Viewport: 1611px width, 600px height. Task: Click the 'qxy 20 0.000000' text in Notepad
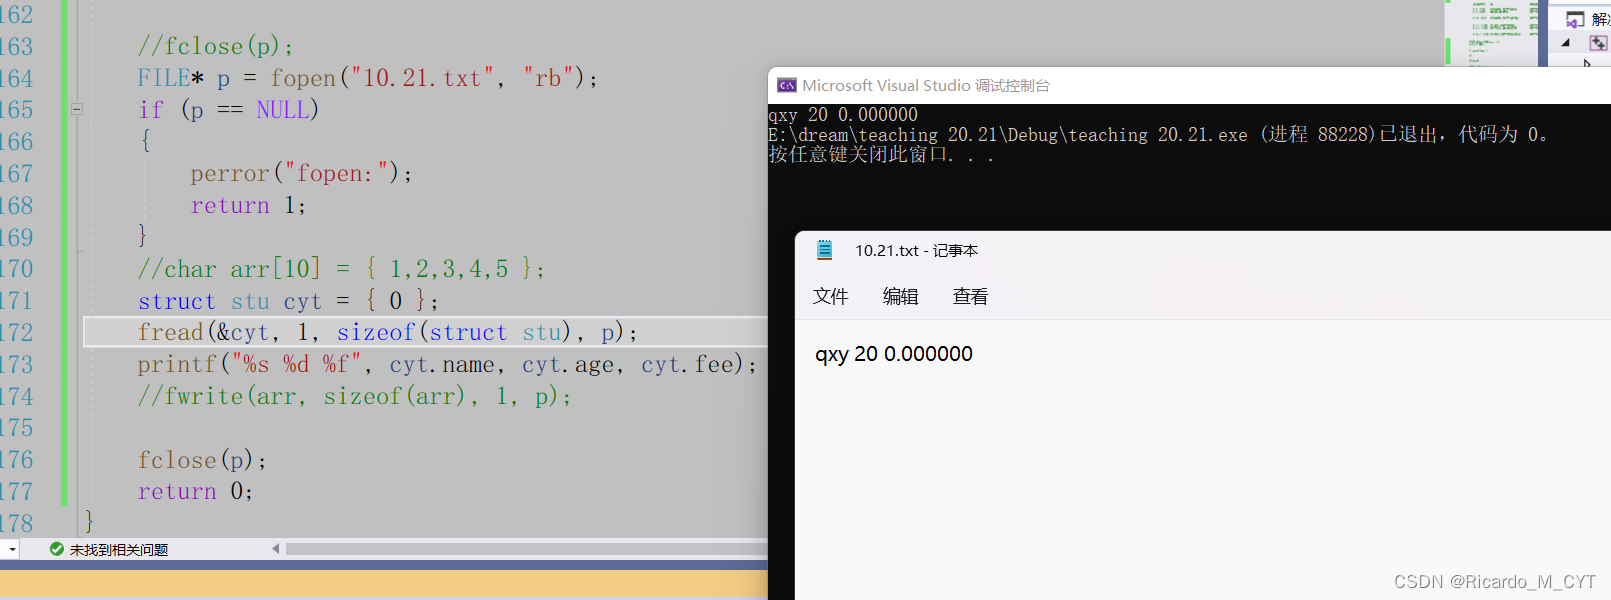click(894, 354)
